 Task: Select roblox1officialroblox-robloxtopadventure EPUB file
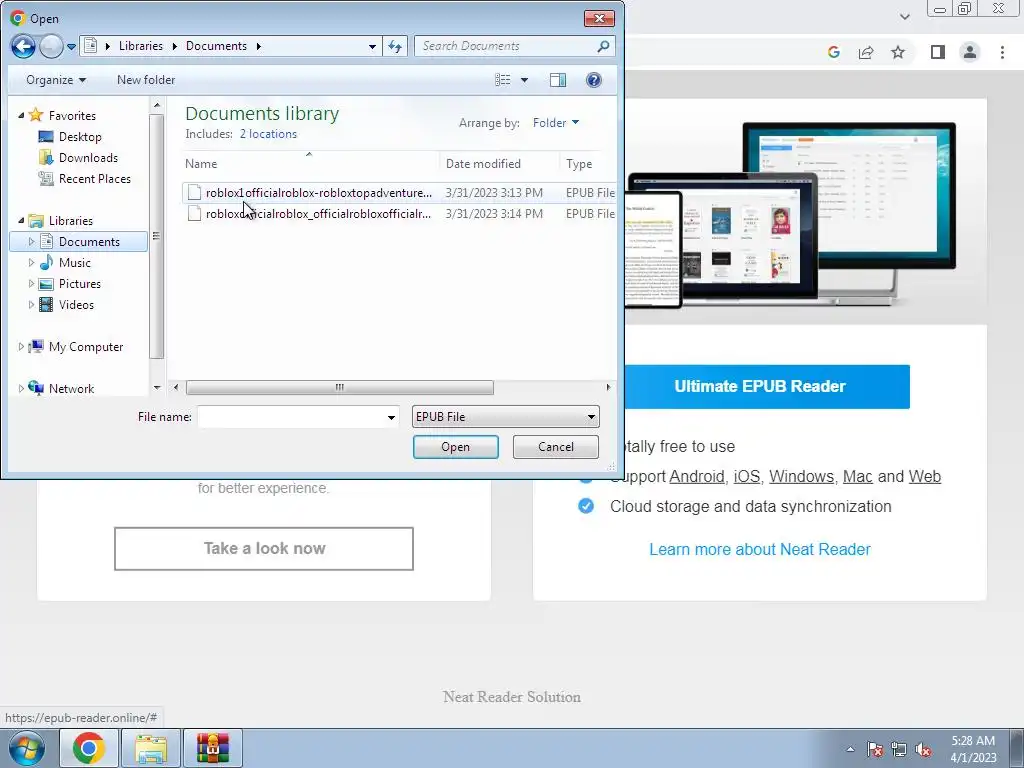click(x=399, y=193)
